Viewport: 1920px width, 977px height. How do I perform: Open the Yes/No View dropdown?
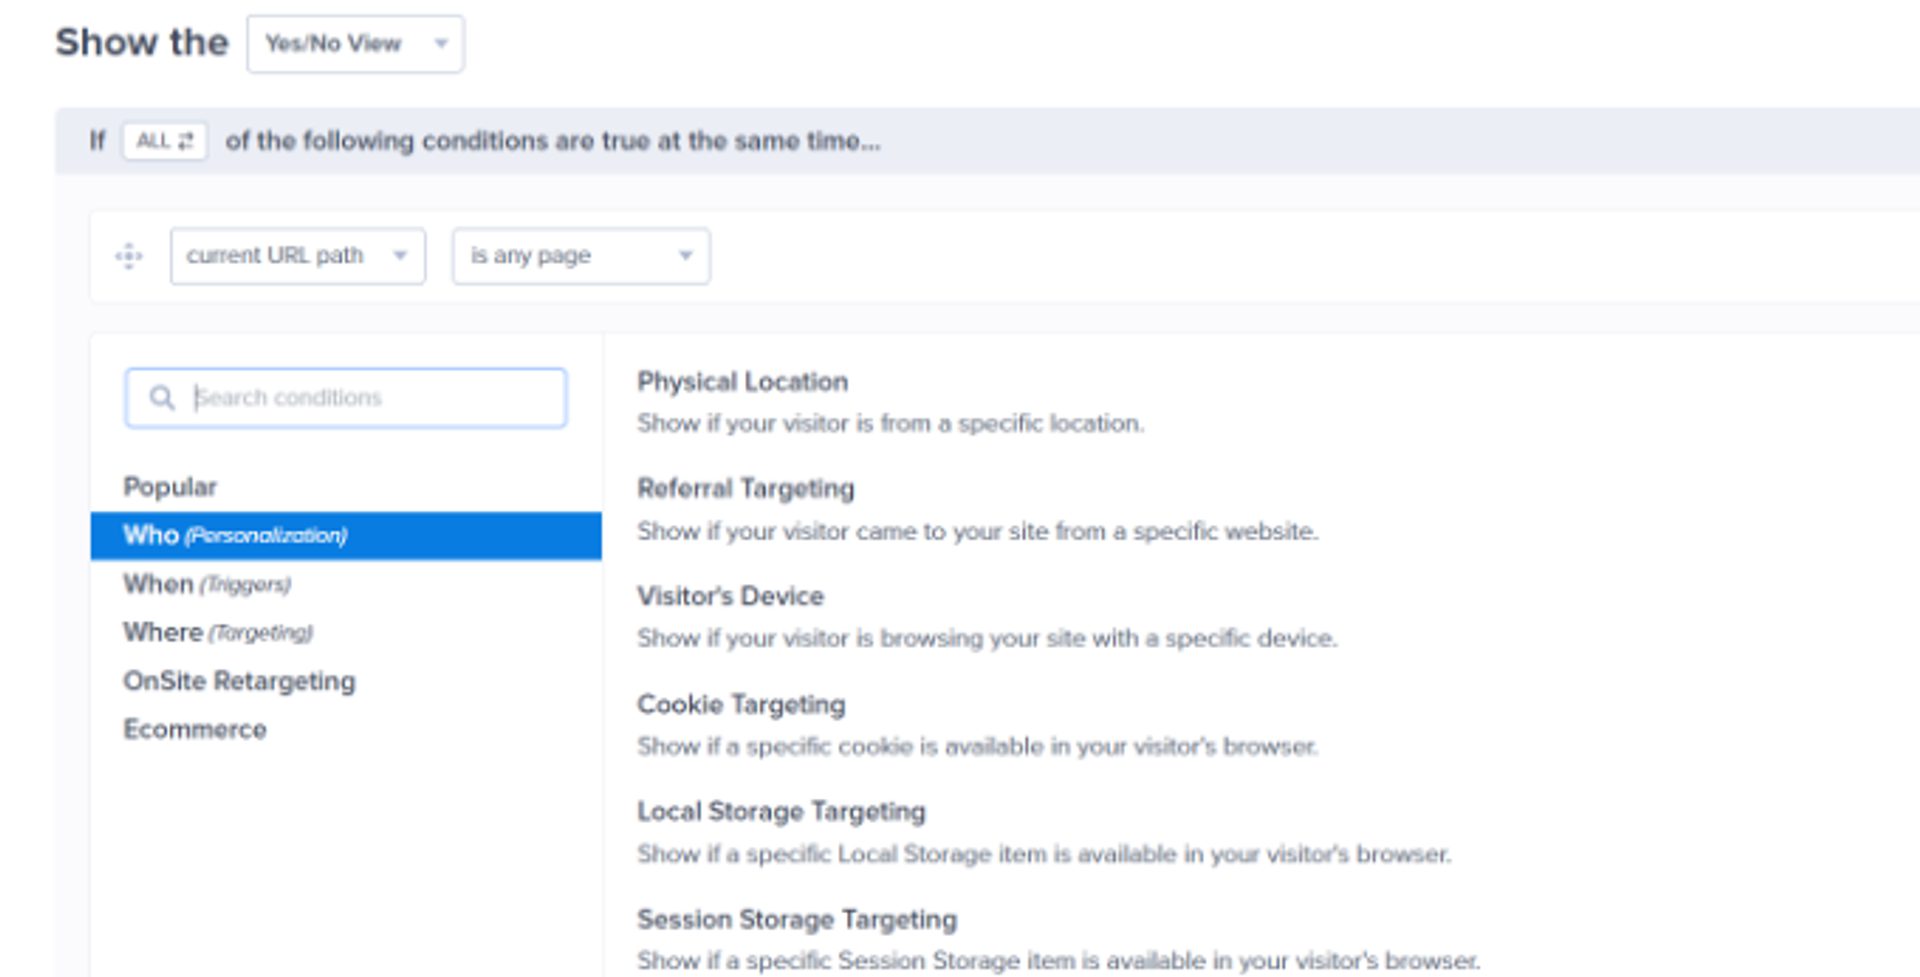coord(355,43)
